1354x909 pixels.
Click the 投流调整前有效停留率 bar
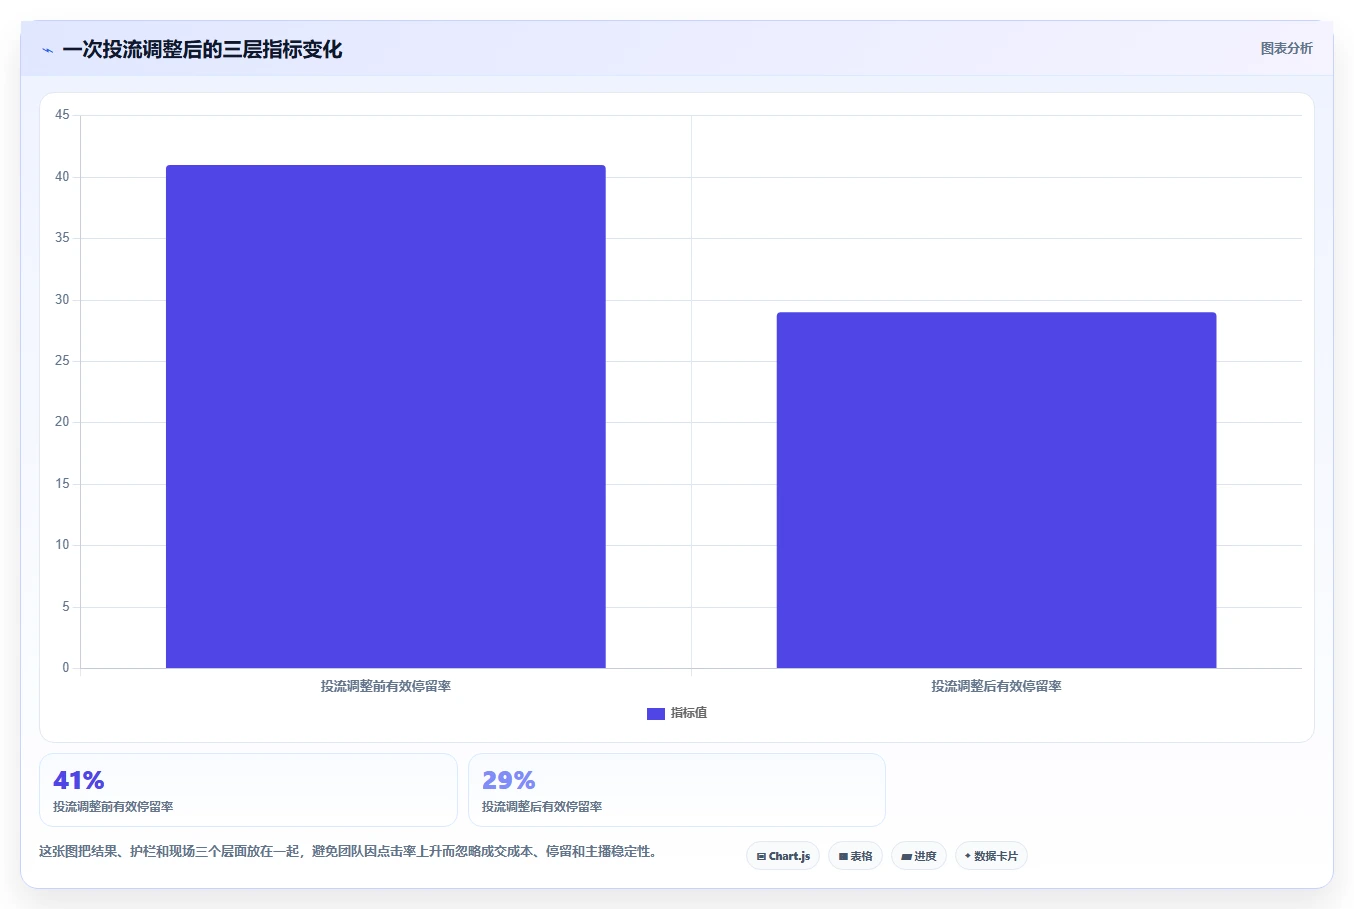click(x=385, y=416)
